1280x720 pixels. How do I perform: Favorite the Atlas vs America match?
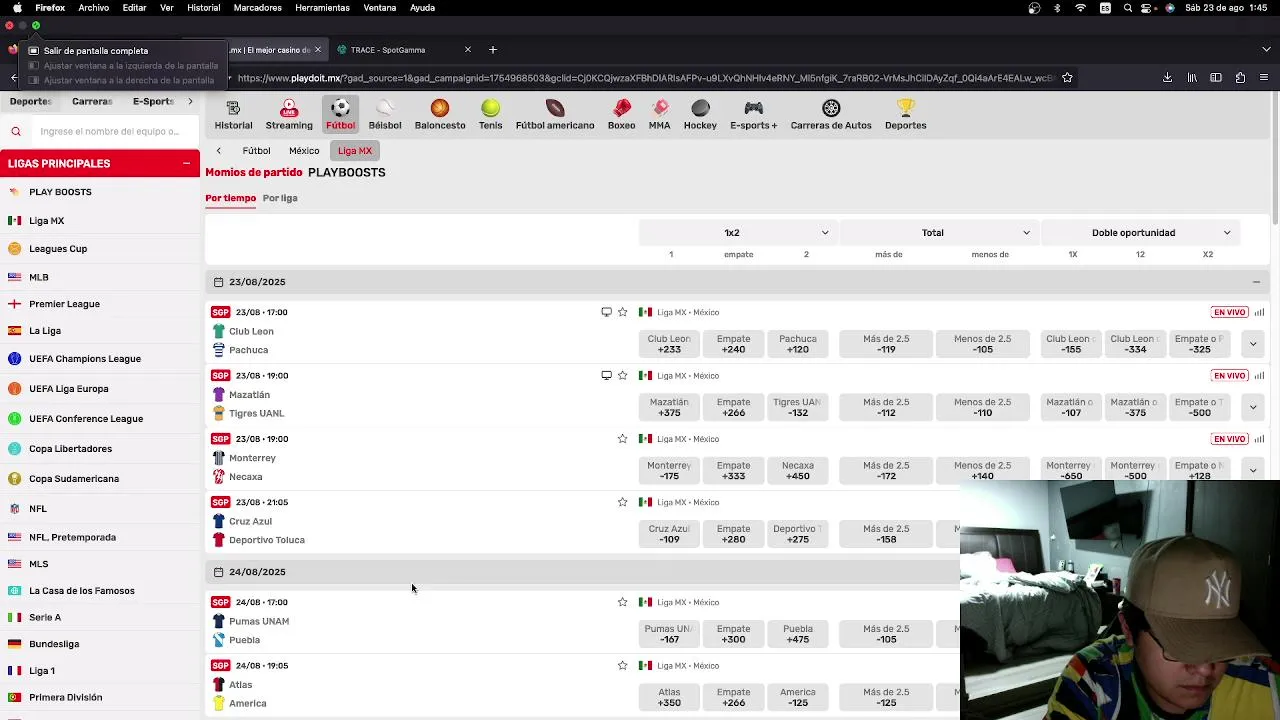[x=622, y=665]
